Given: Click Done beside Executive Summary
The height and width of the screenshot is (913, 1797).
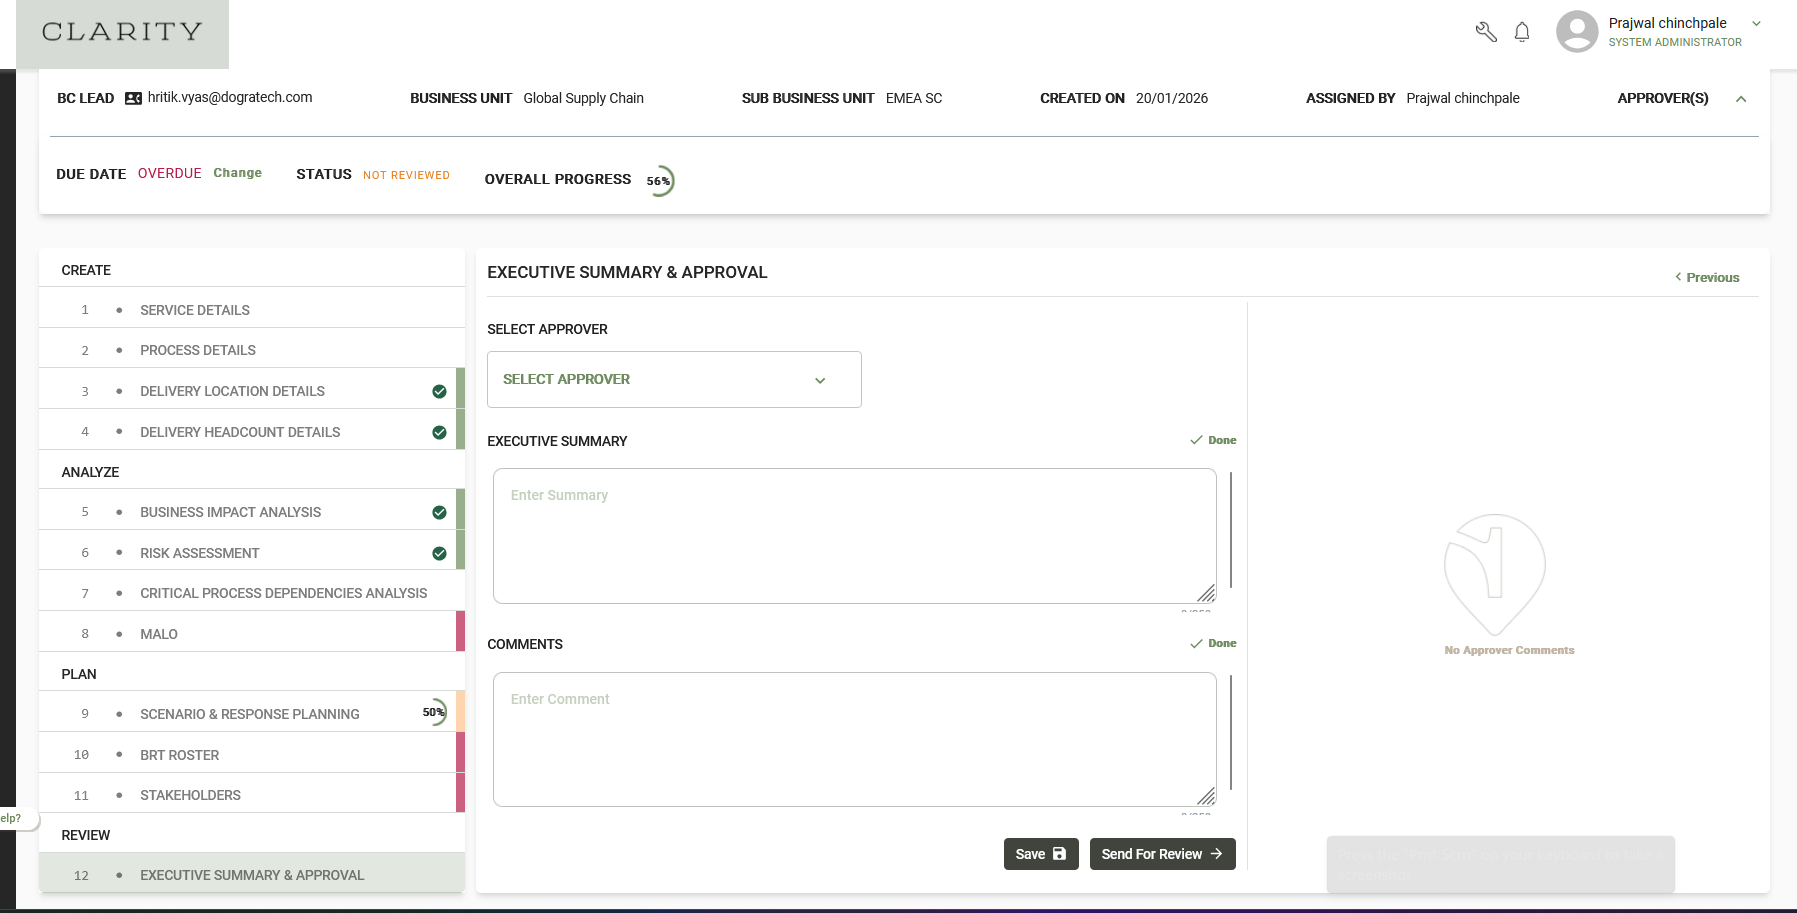Looking at the screenshot, I should [x=1213, y=440].
